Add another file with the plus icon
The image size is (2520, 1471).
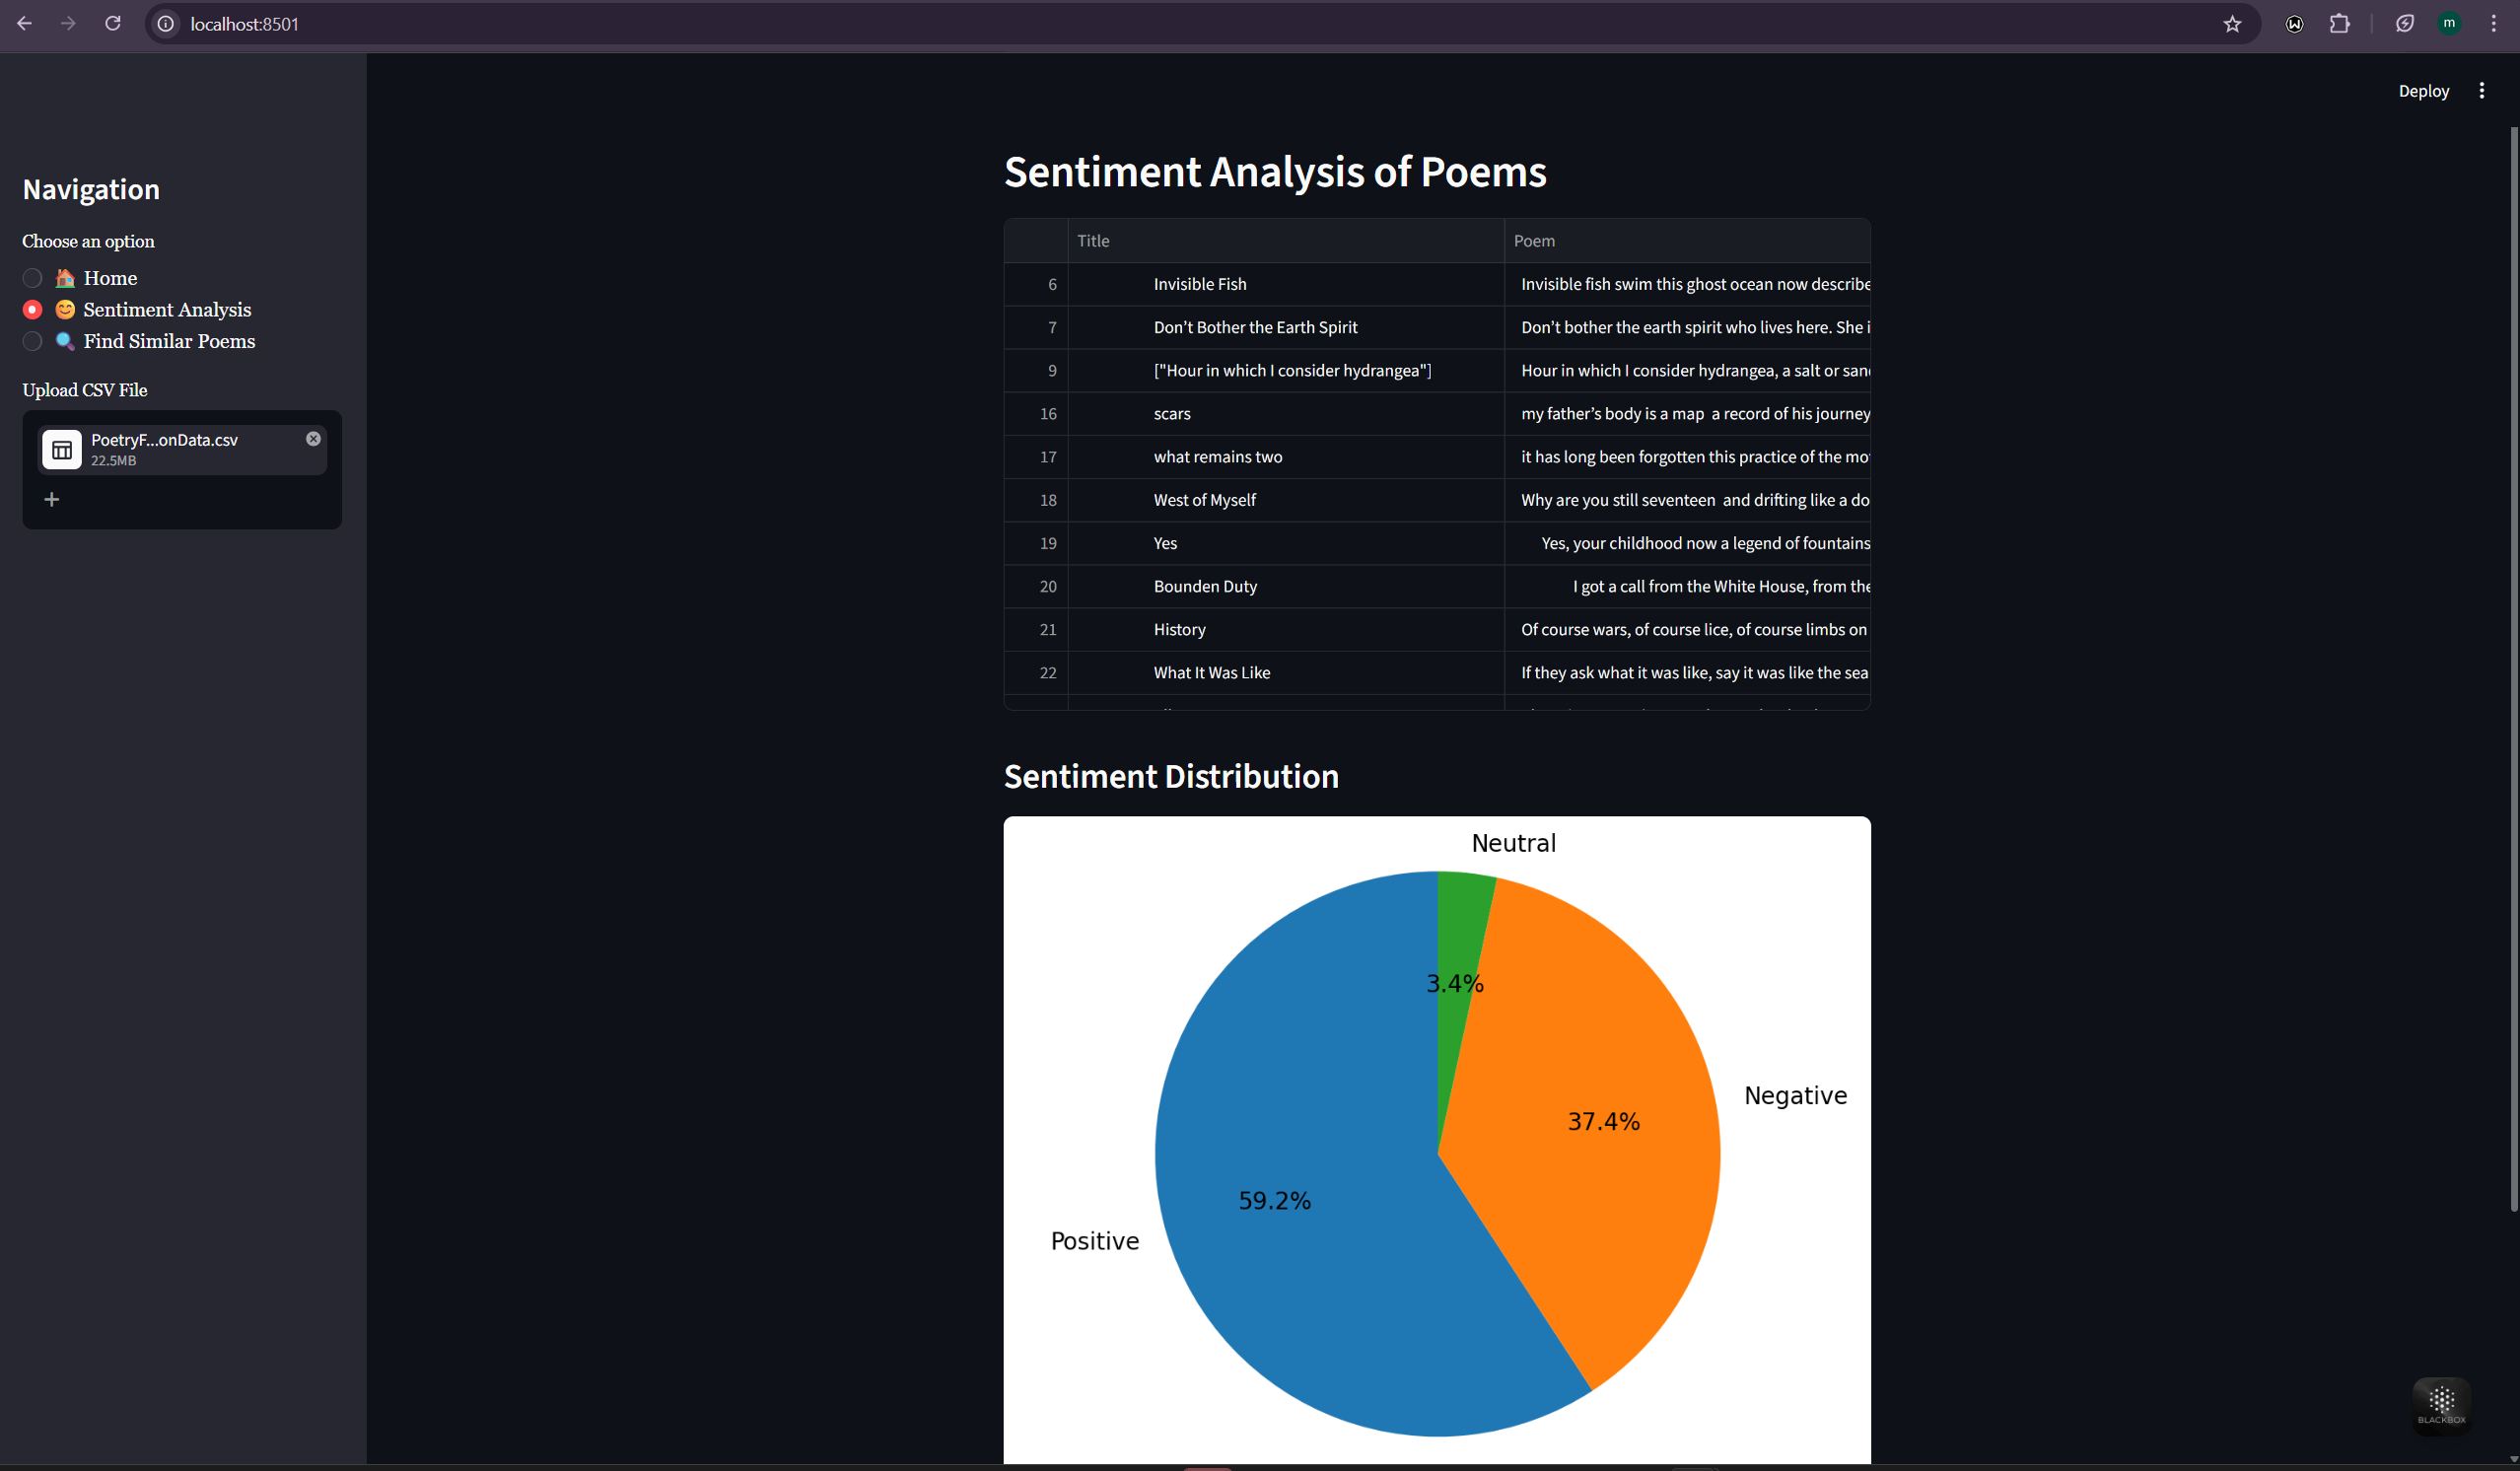click(52, 499)
